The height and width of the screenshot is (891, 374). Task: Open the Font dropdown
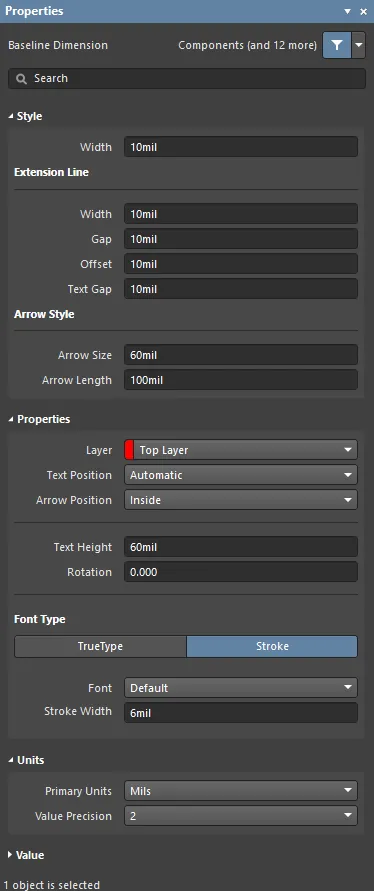[241, 687]
